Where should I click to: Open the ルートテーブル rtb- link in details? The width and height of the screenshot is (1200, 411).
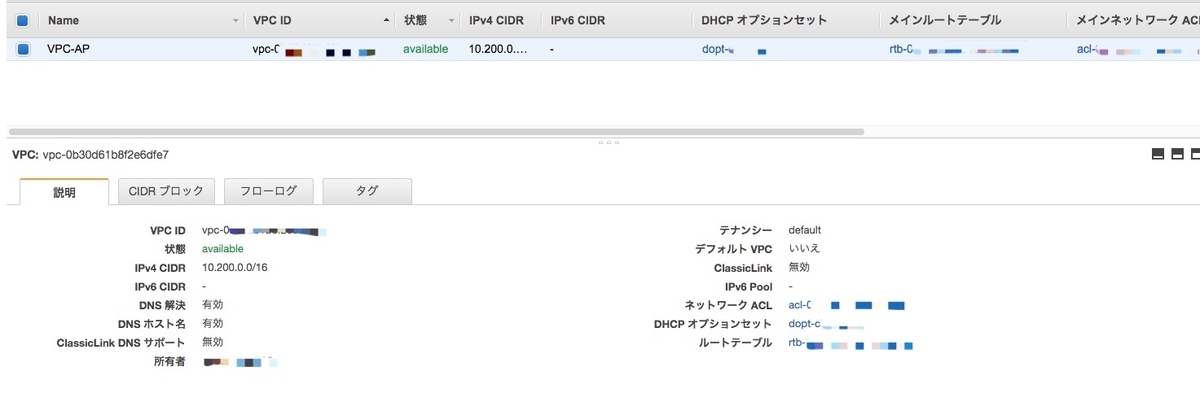pos(851,344)
